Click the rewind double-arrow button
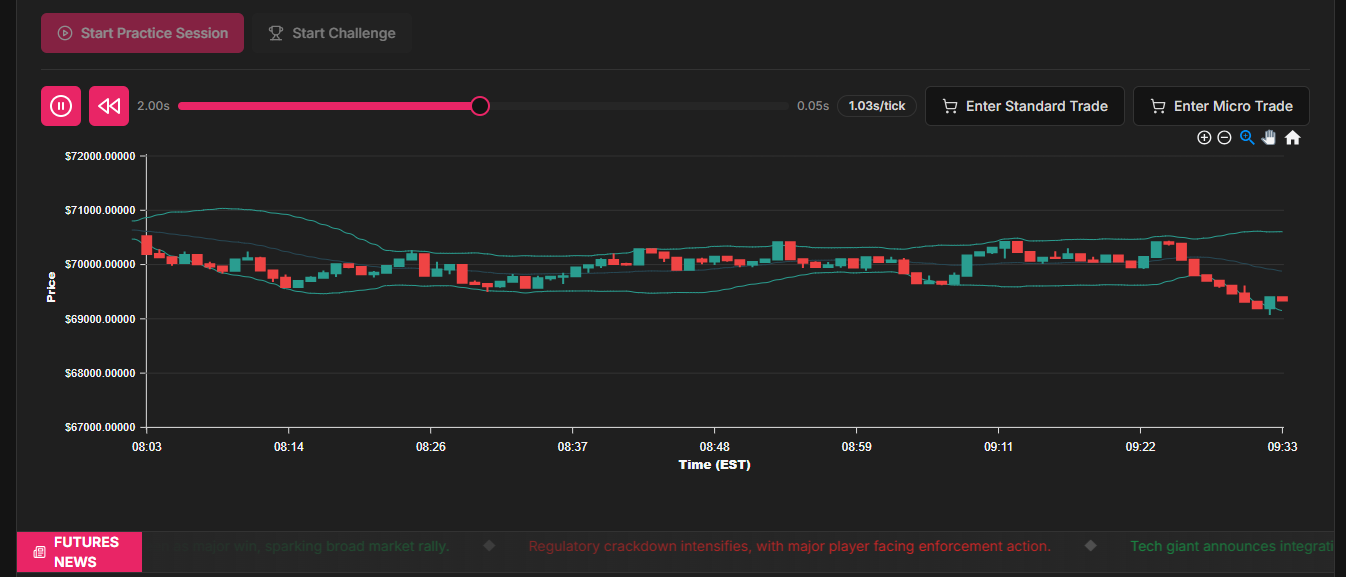The image size is (1346, 577). [109, 106]
